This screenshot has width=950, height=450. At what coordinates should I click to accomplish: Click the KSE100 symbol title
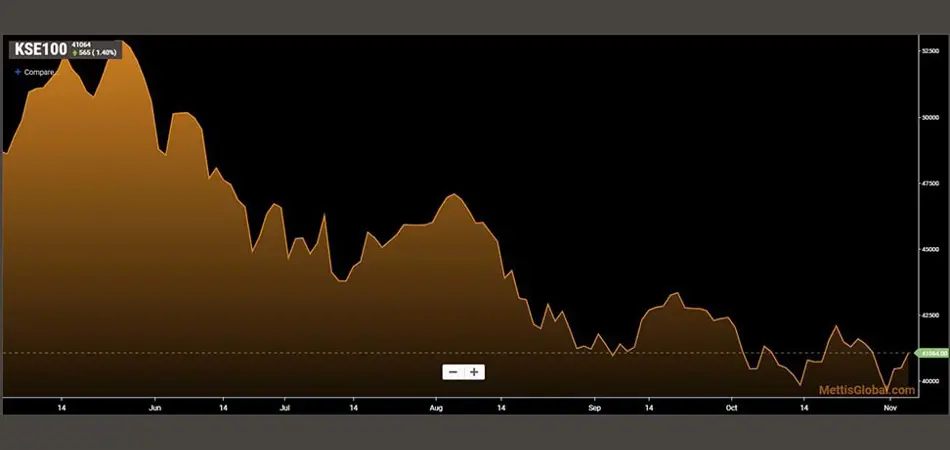40,48
